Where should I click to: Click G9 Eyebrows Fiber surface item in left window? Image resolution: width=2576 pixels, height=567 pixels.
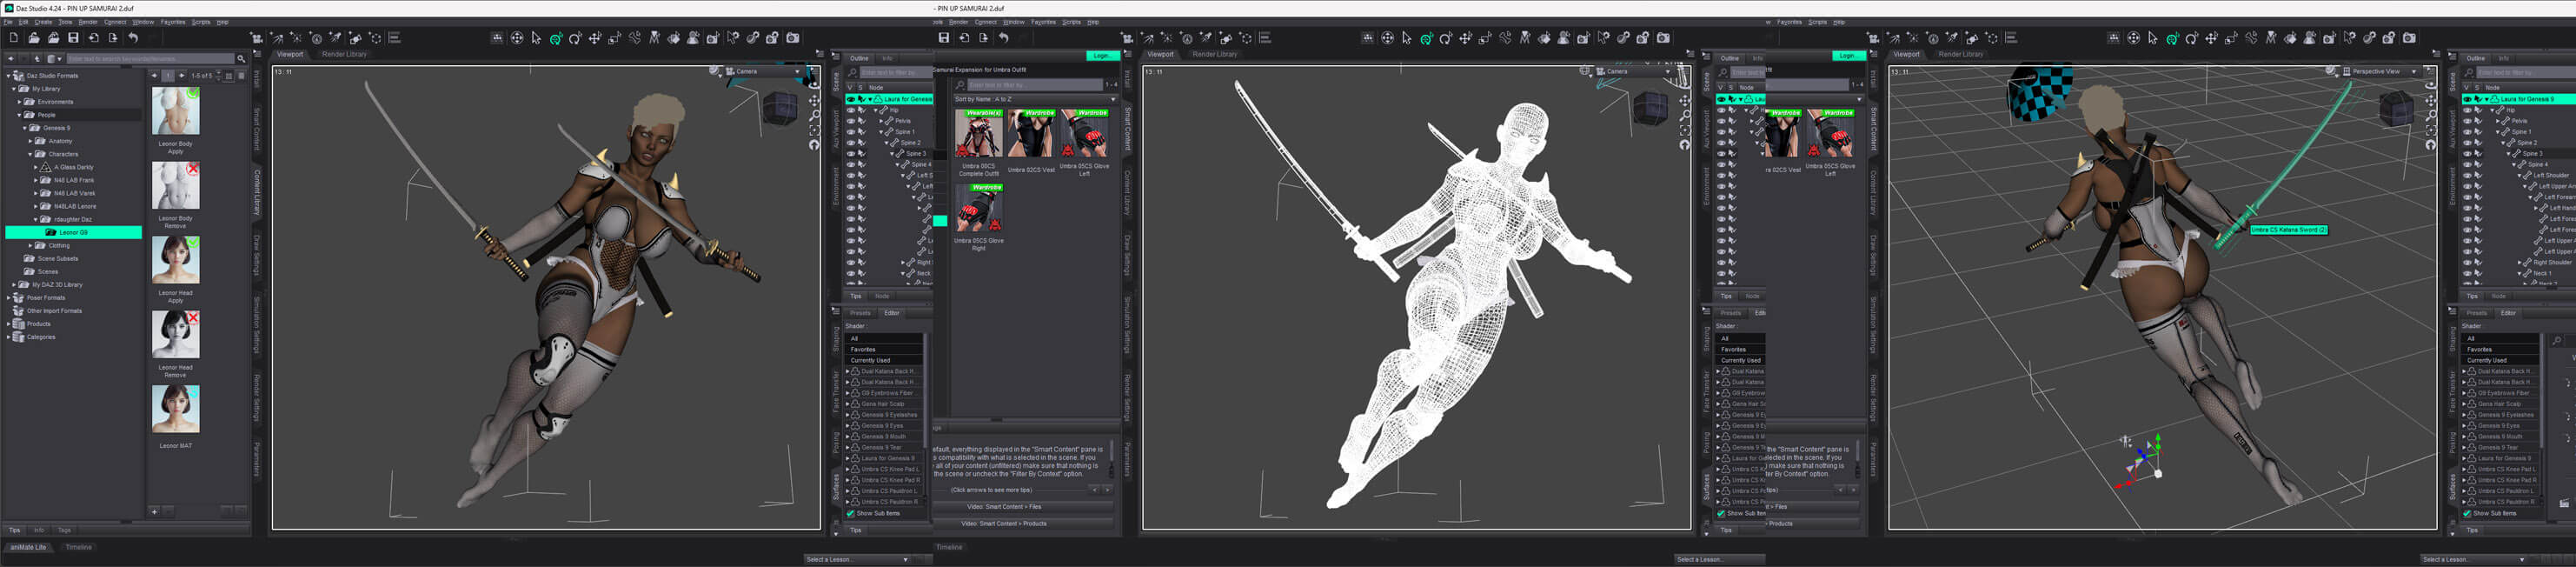pos(887,393)
